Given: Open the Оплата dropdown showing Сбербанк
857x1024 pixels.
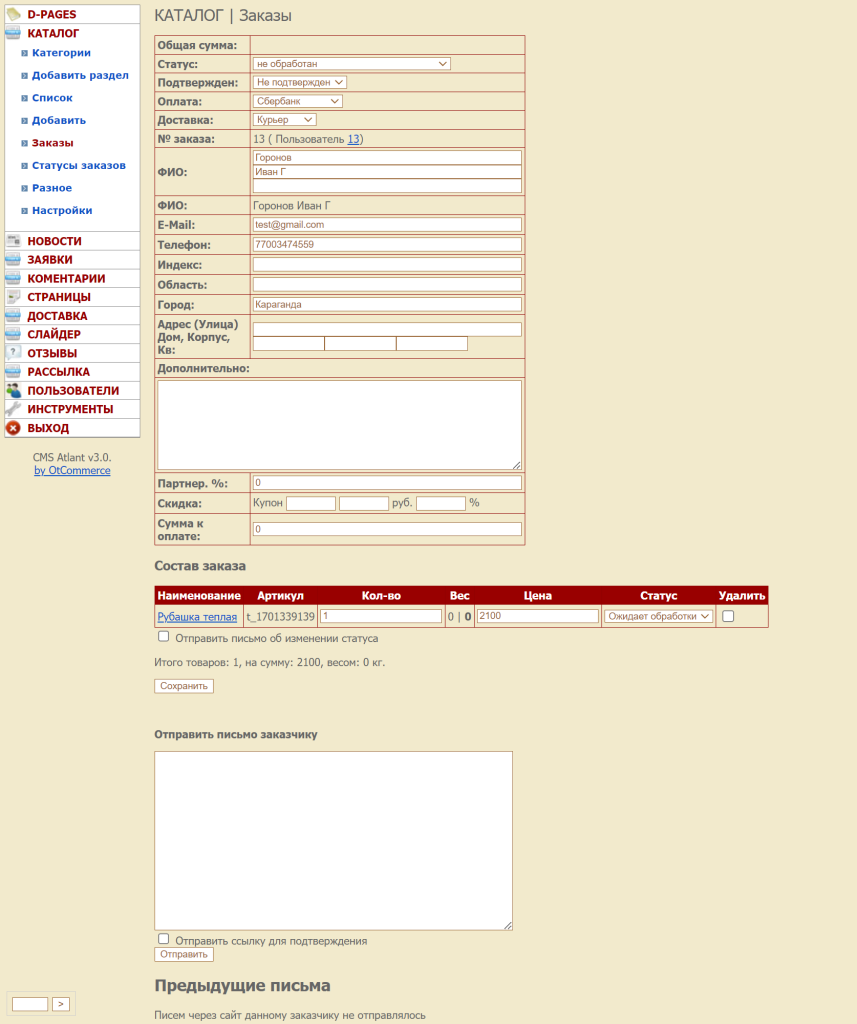Looking at the screenshot, I should [297, 101].
